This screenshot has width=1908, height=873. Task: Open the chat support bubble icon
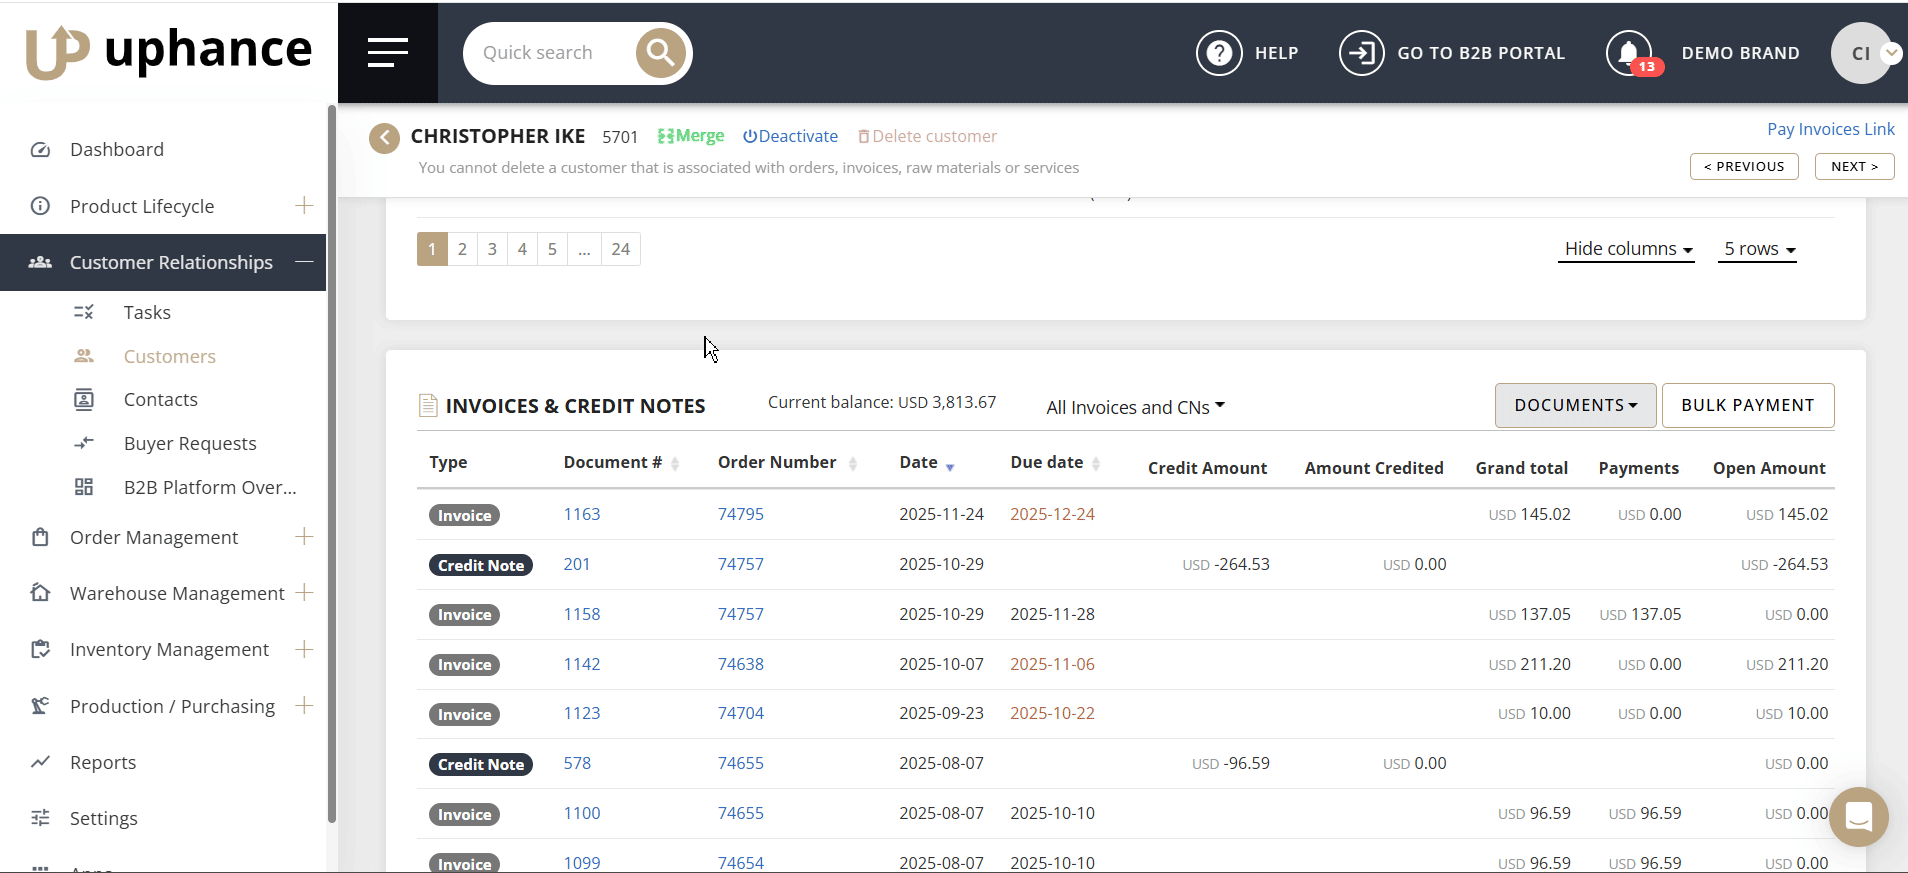1858,817
